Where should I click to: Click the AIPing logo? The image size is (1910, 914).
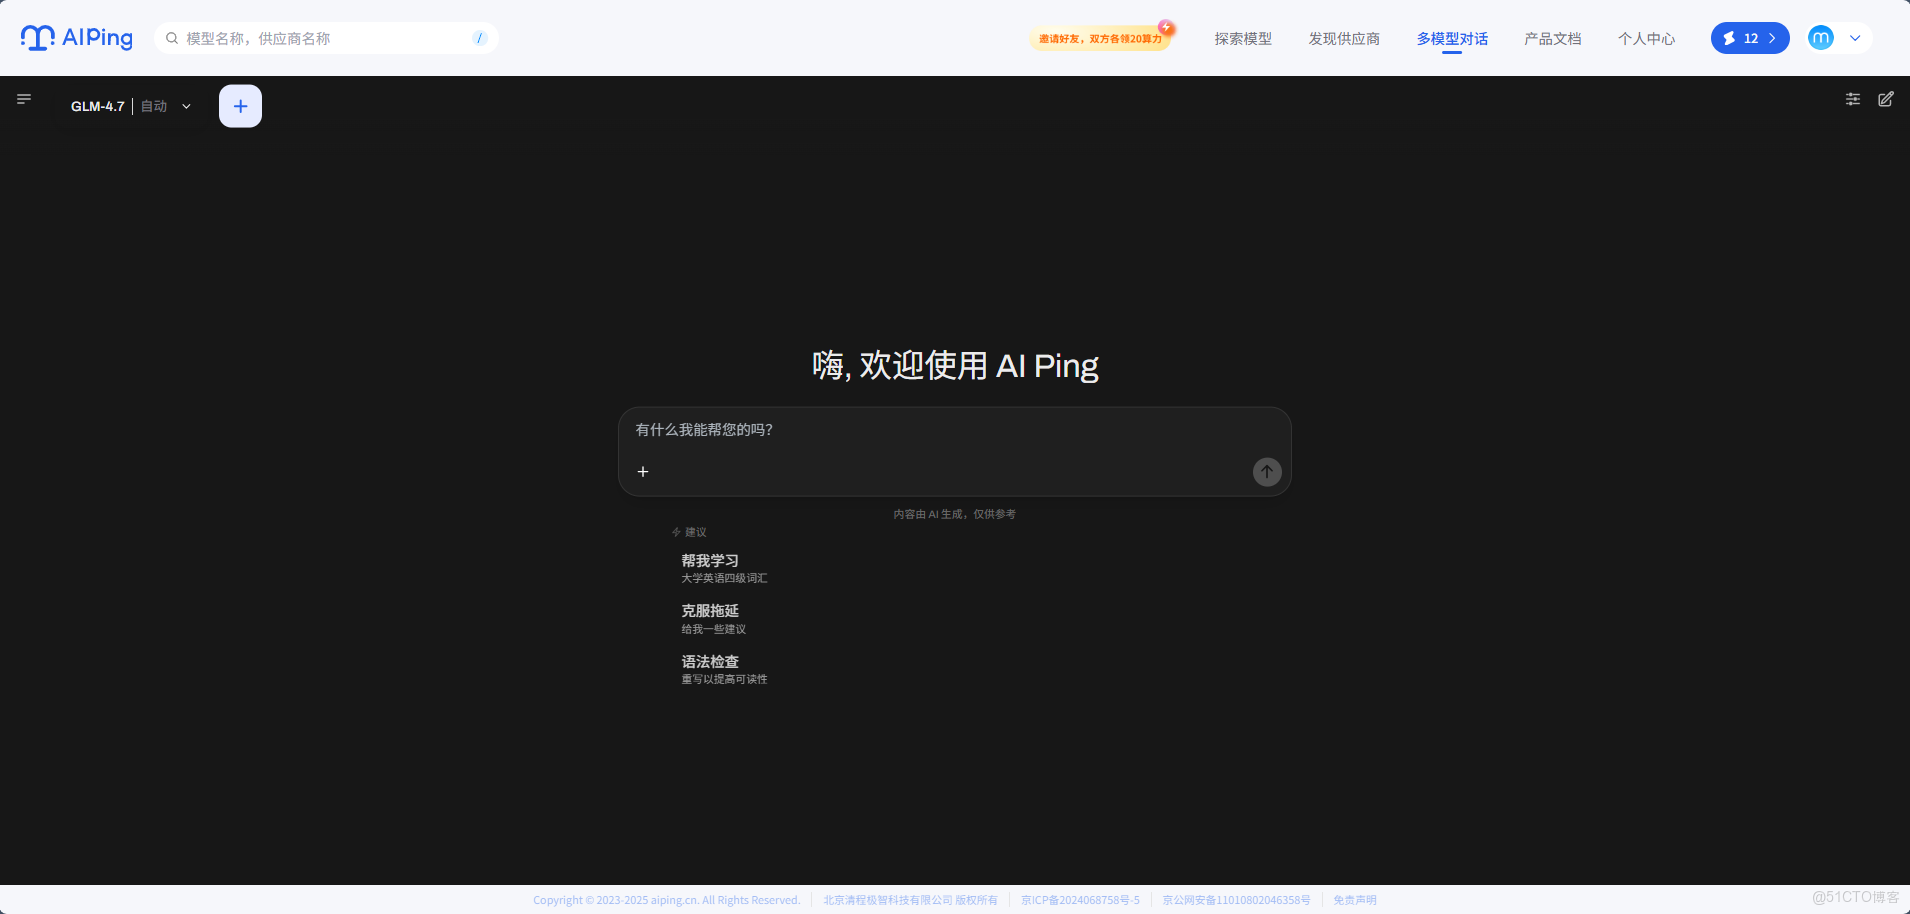pos(77,38)
